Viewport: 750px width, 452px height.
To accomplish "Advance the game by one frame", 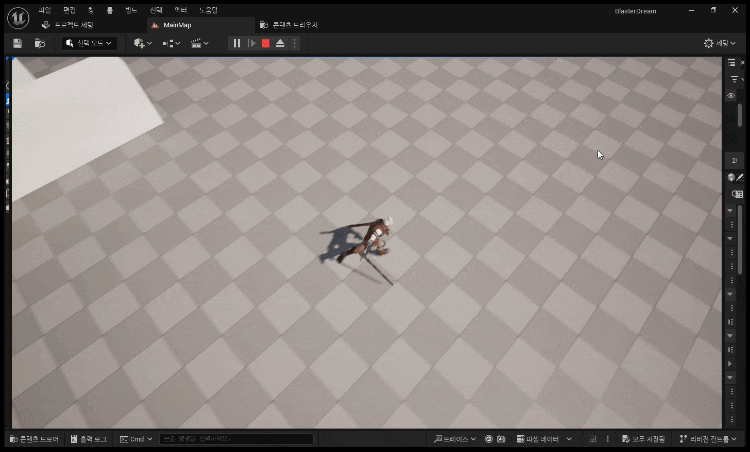I will 252,44.
